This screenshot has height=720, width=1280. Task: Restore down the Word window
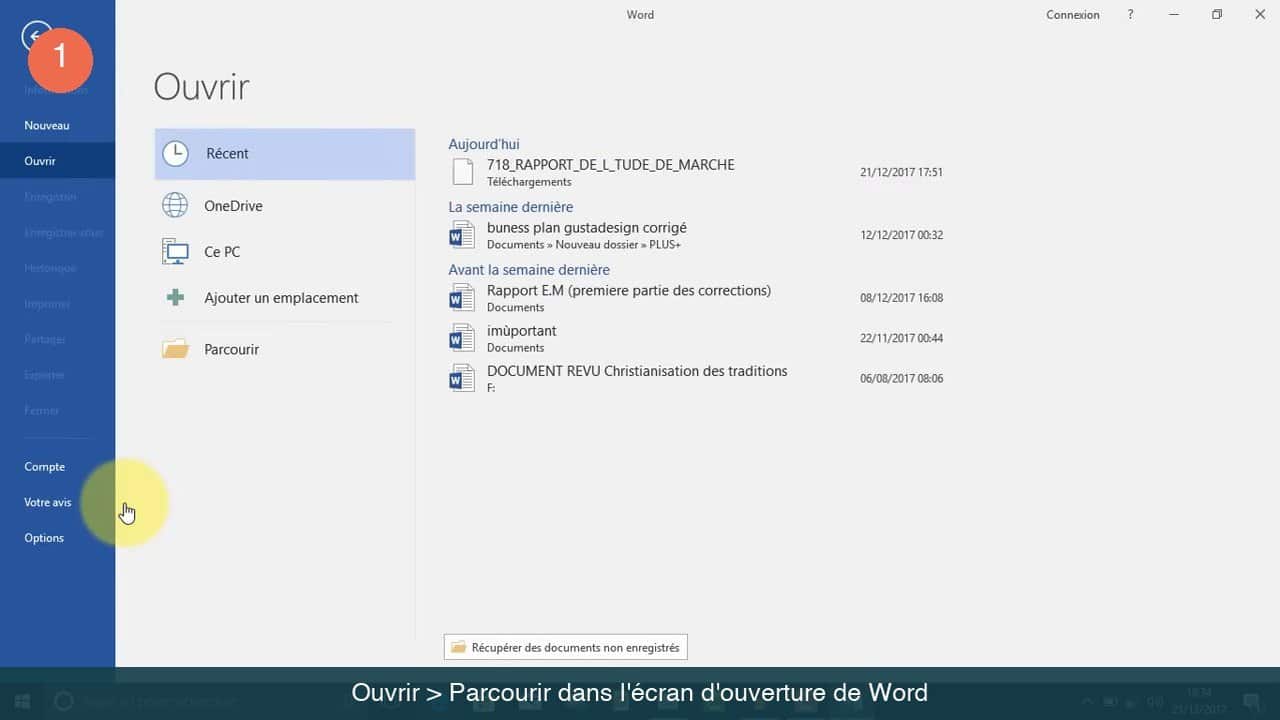click(x=1217, y=15)
